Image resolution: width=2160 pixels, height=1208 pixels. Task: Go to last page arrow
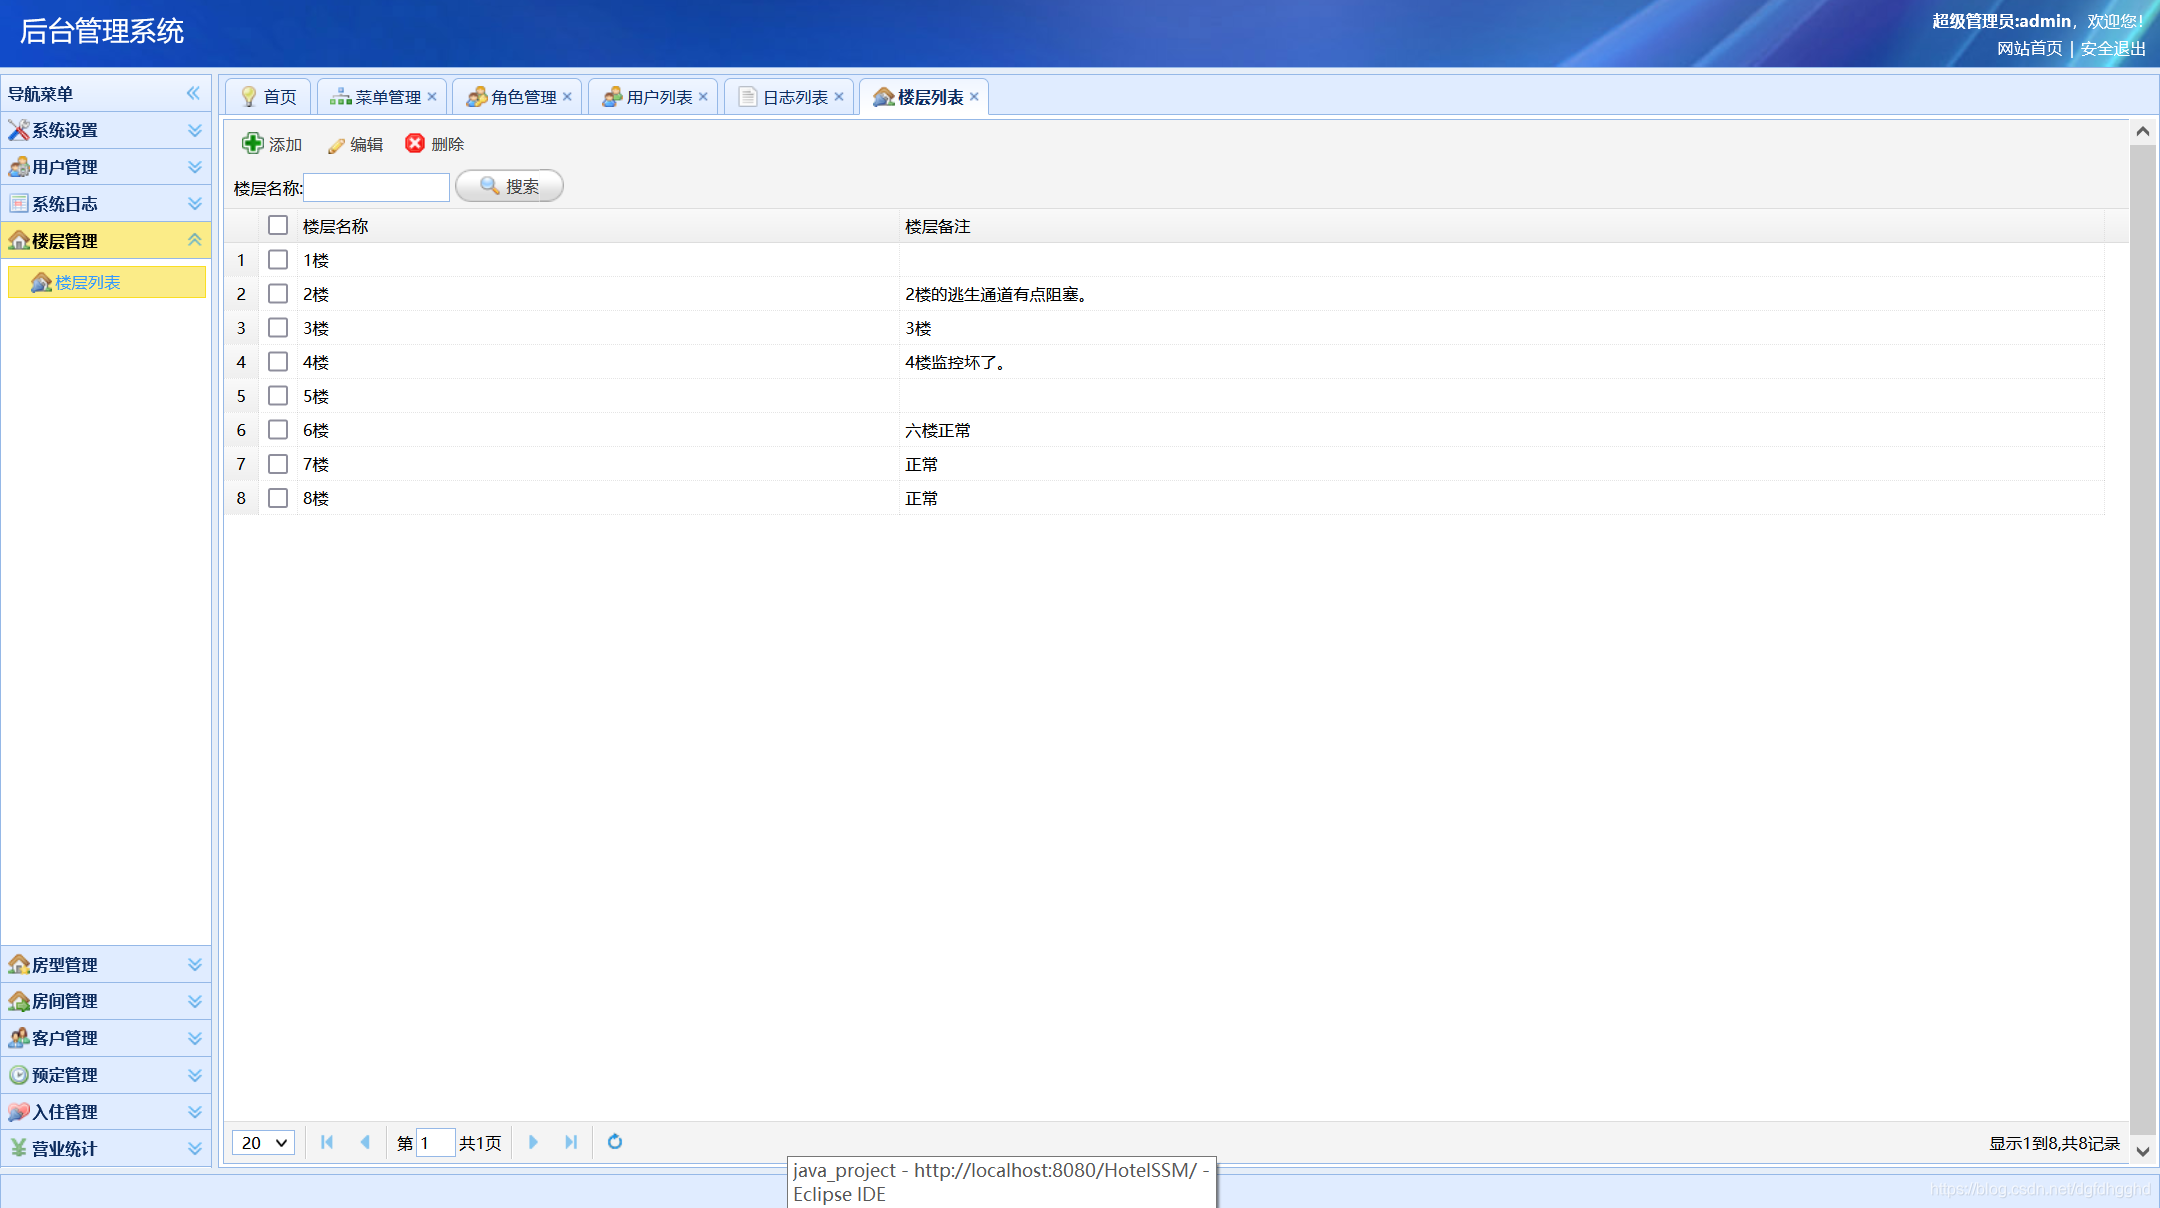pos(571,1142)
